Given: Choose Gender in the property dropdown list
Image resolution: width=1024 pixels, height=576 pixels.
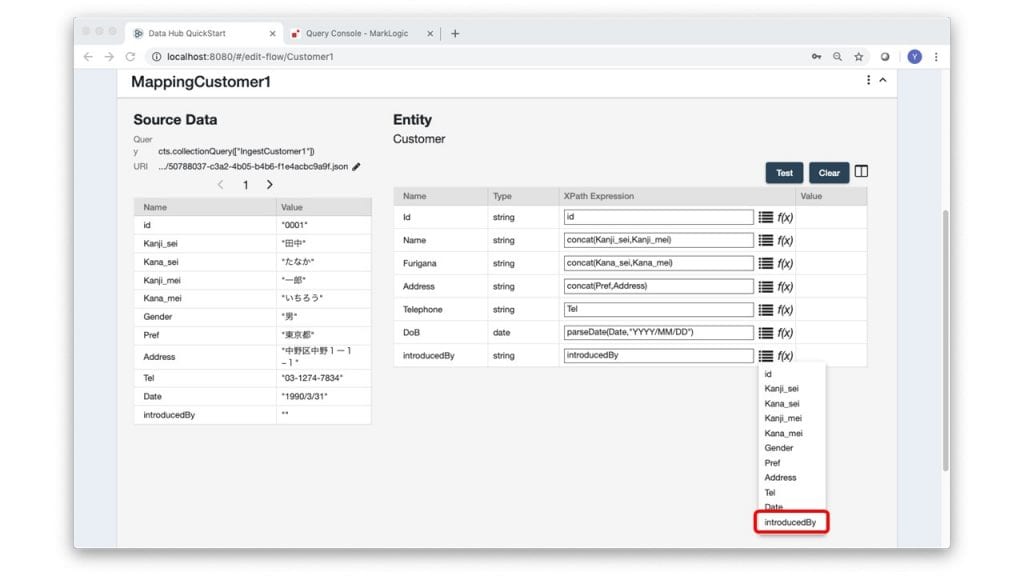Looking at the screenshot, I should 779,448.
